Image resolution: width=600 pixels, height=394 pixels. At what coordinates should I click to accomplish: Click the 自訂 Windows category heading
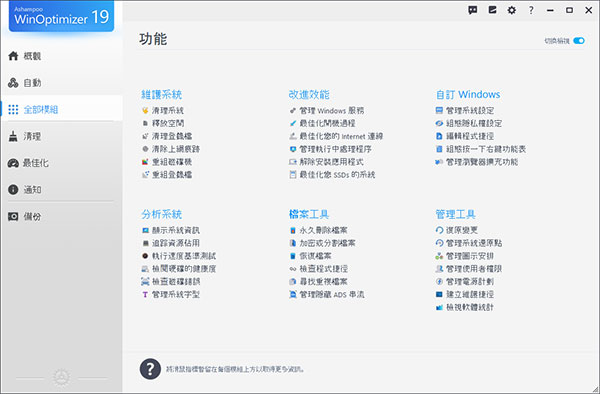point(468,94)
